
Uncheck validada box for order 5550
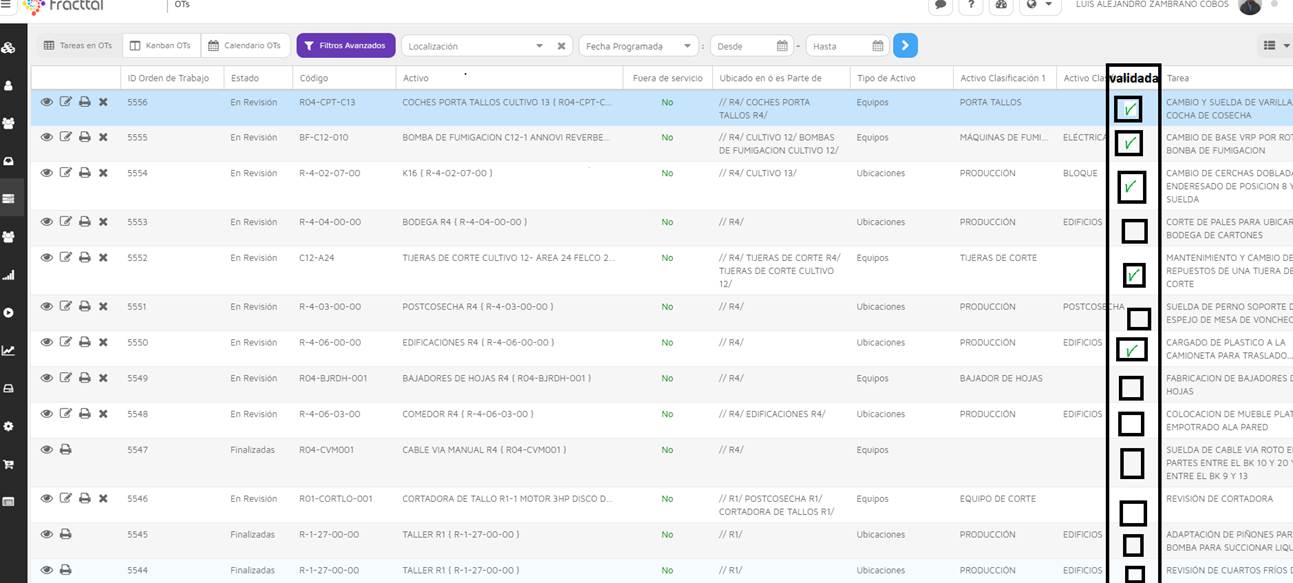pyautogui.click(x=1131, y=350)
